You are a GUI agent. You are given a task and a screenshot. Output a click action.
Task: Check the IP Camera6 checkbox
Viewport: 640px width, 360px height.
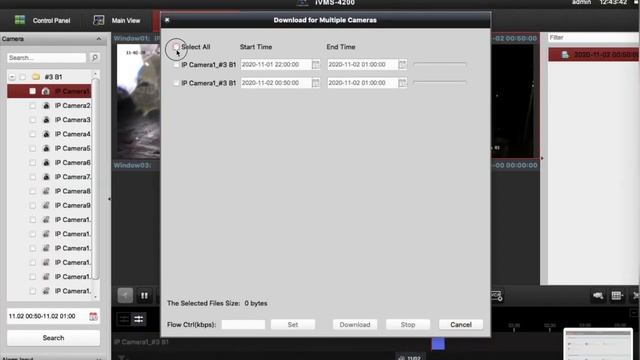pos(33,163)
